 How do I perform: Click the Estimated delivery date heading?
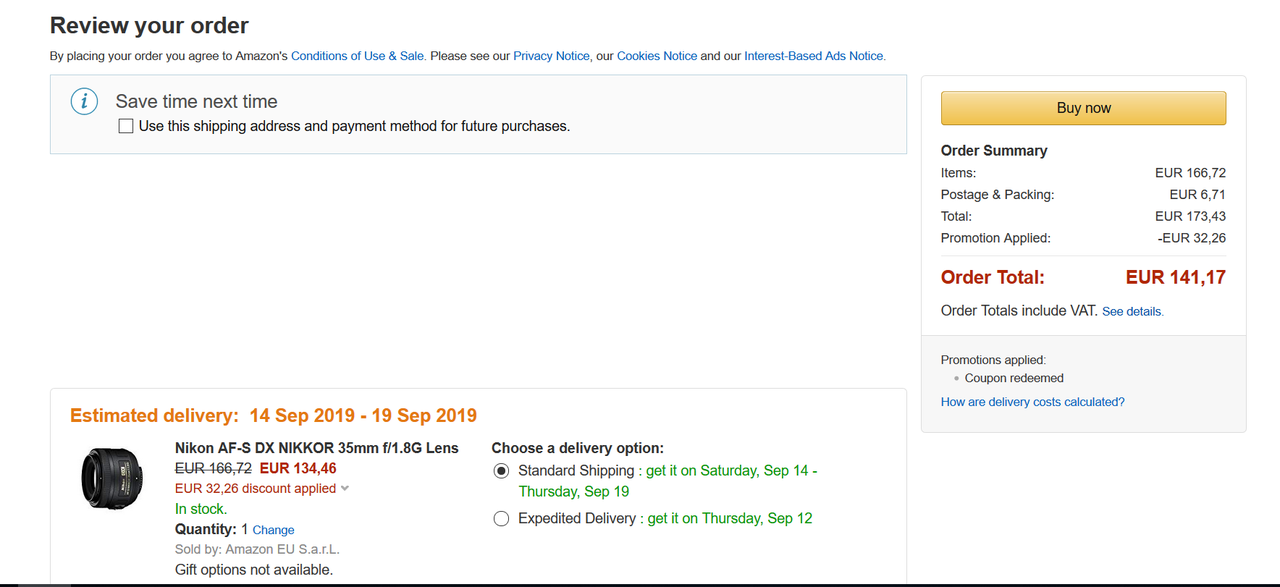point(273,415)
